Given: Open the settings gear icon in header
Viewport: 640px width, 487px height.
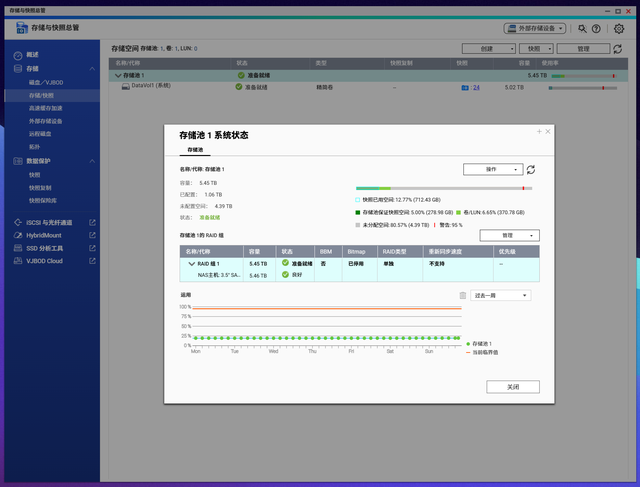Looking at the screenshot, I should (619, 29).
